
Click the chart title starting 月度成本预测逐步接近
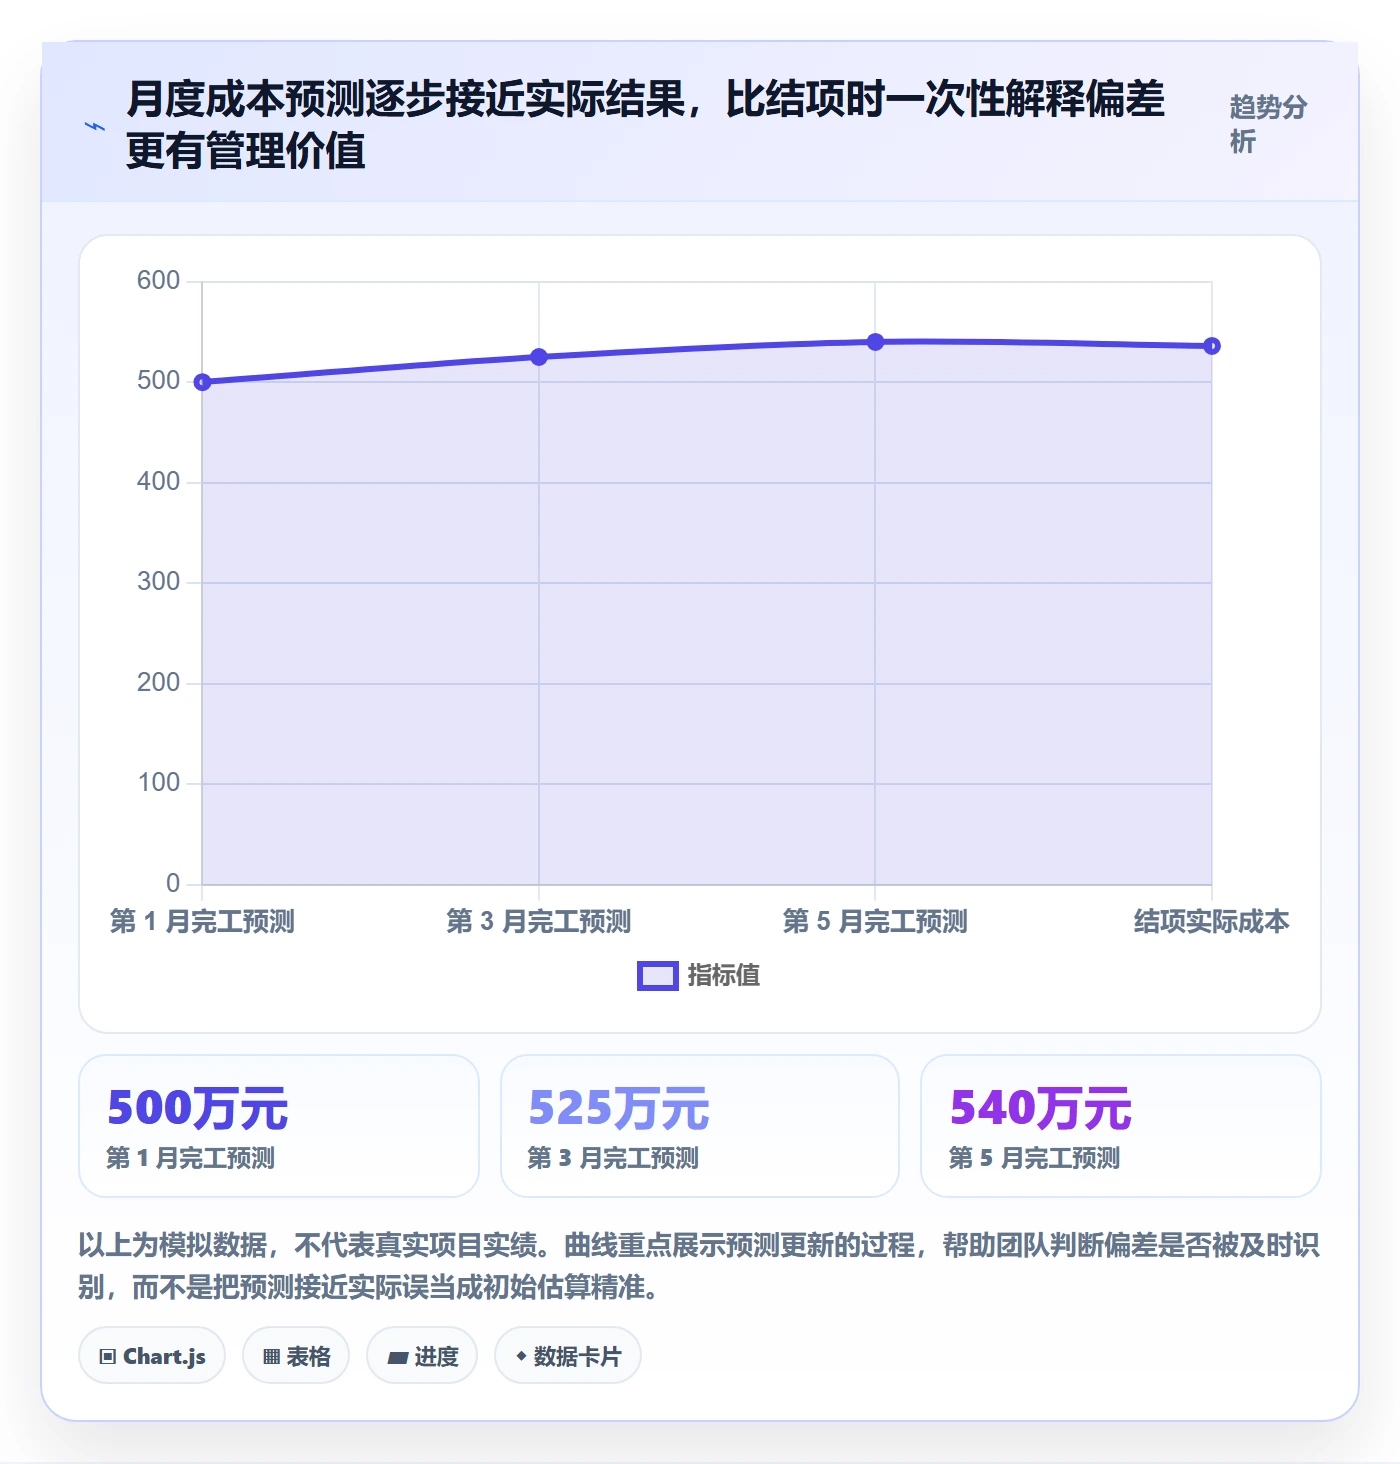coord(646,125)
